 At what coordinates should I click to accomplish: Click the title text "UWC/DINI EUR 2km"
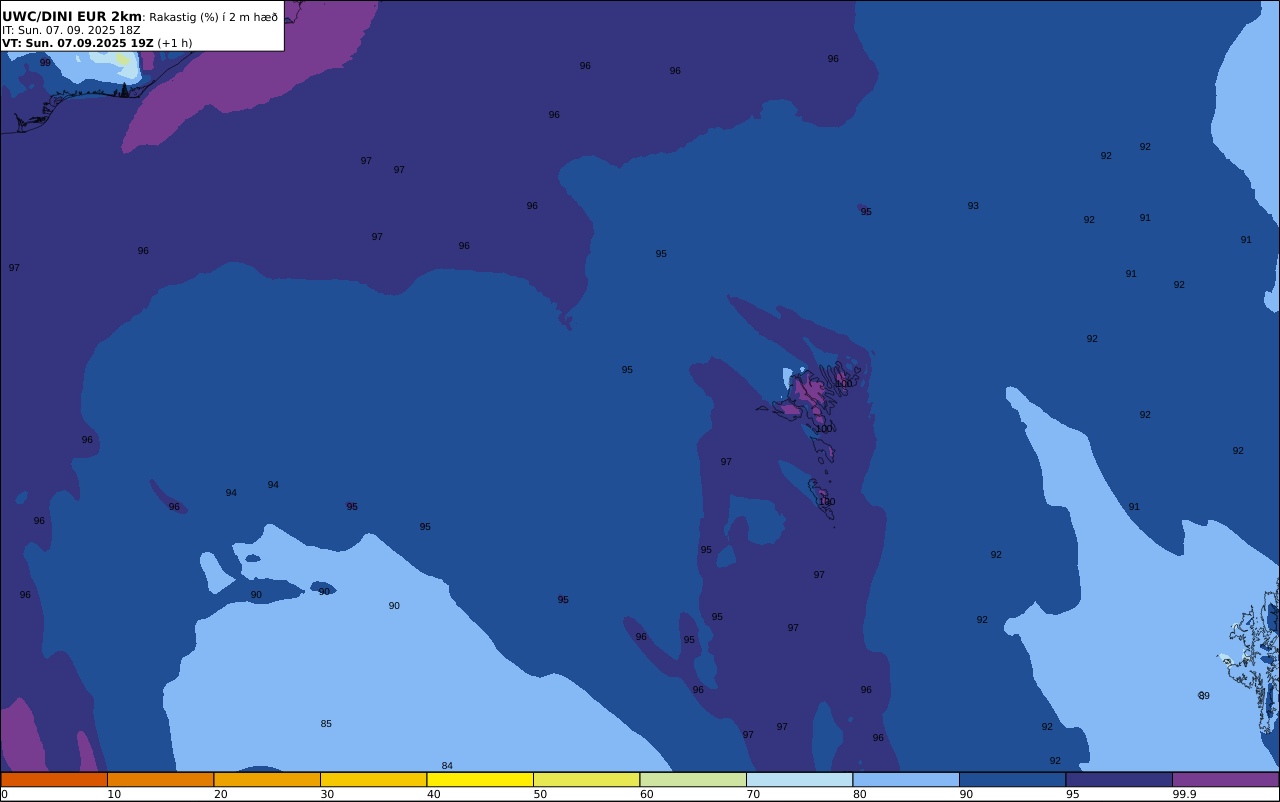coord(72,16)
